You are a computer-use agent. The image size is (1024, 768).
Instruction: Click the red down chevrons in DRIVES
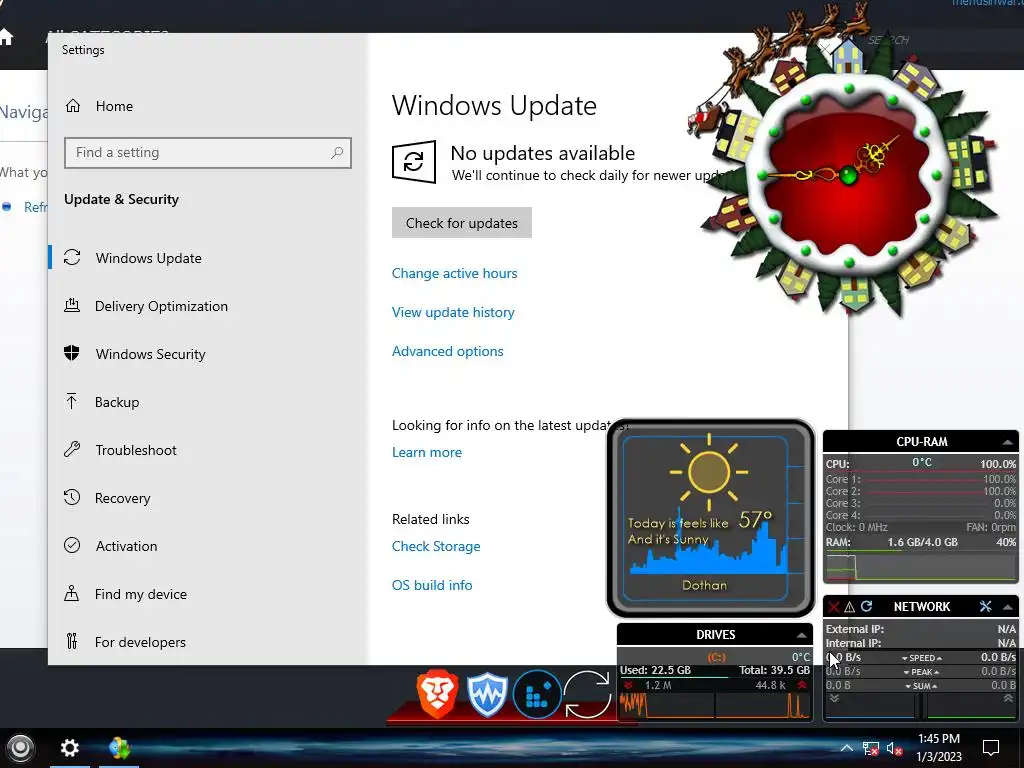(628, 685)
